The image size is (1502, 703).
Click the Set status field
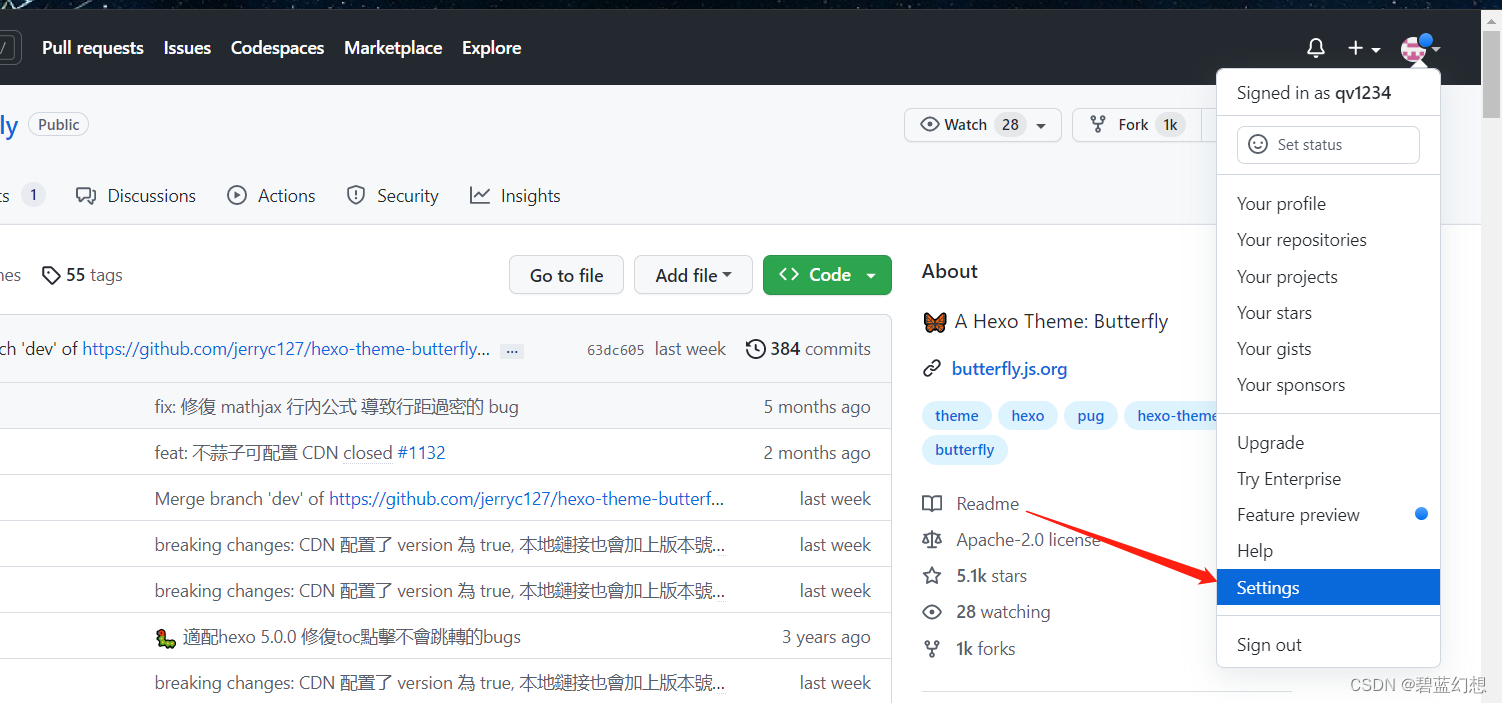click(1328, 145)
